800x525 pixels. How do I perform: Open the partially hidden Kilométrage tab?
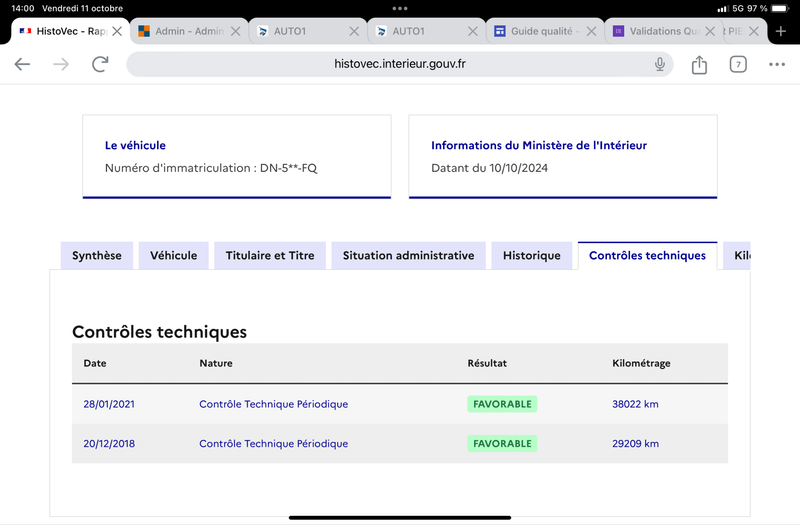click(737, 256)
